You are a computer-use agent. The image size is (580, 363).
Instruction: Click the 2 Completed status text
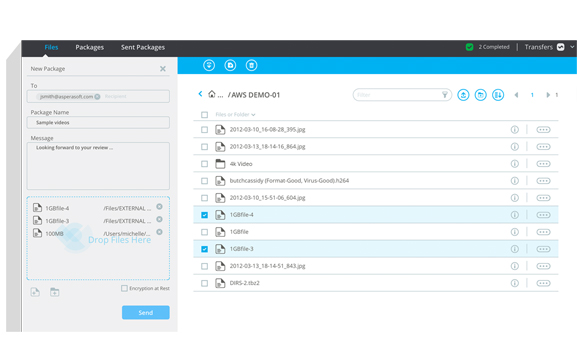click(494, 47)
